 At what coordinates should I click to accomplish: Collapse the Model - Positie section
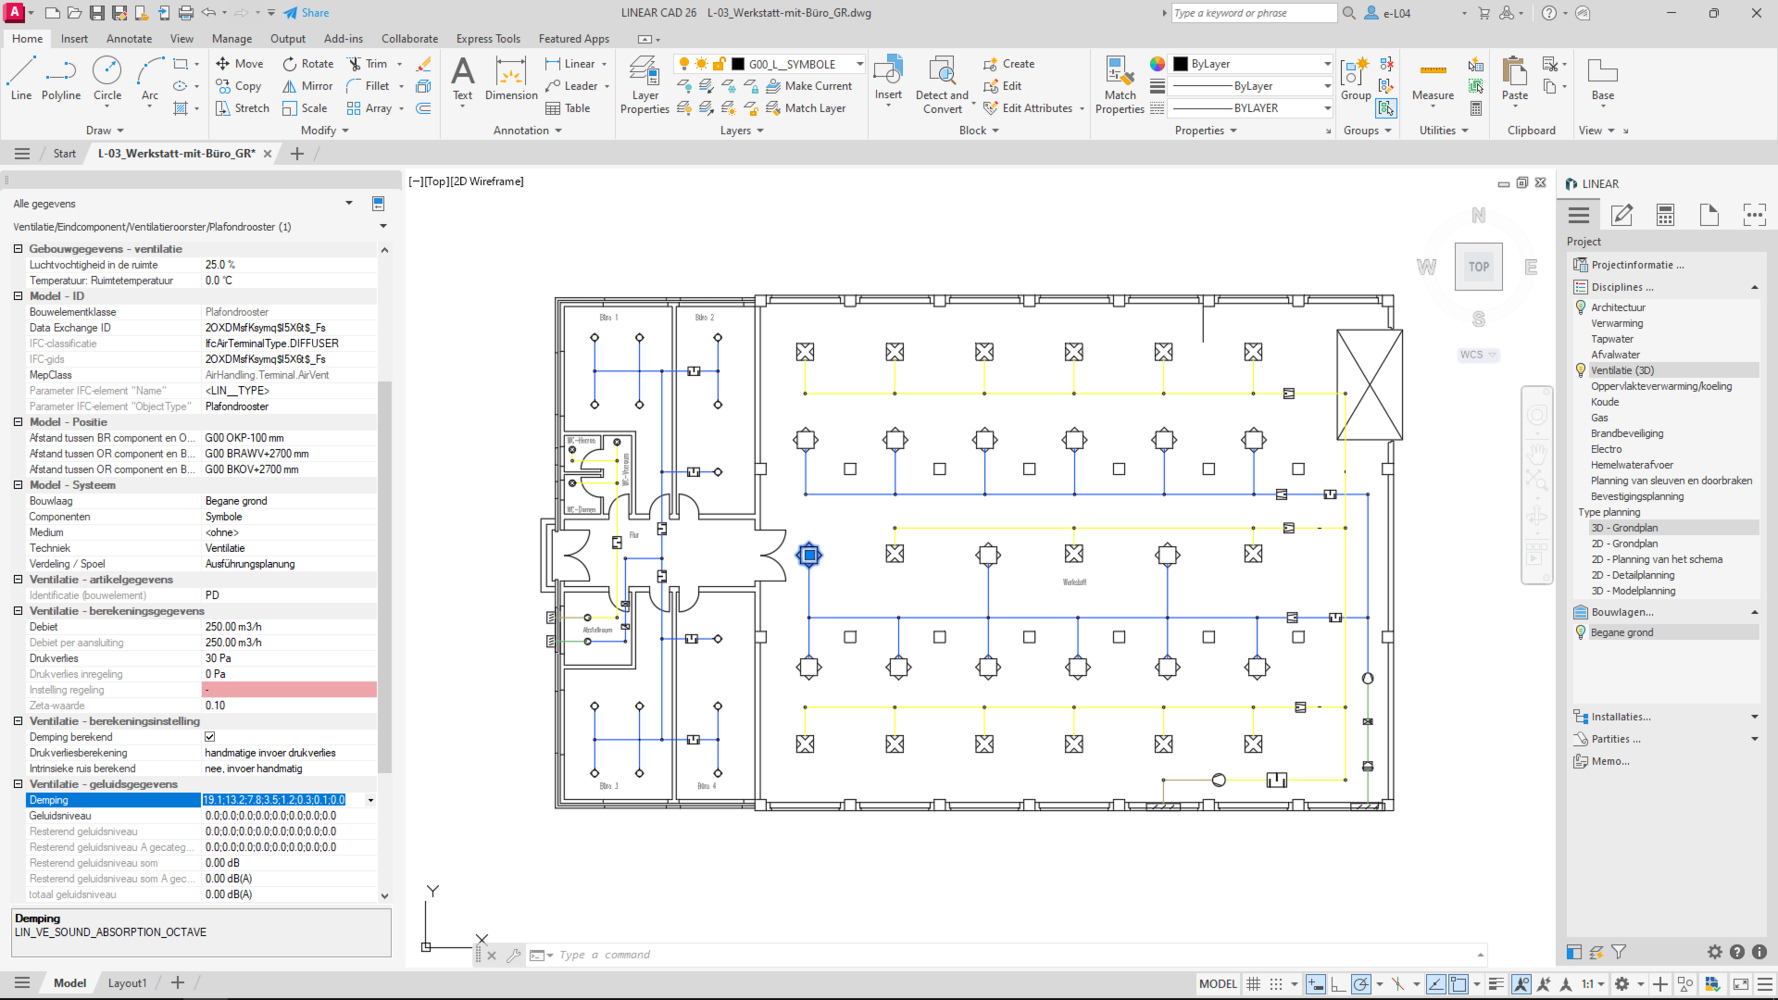[x=18, y=422]
